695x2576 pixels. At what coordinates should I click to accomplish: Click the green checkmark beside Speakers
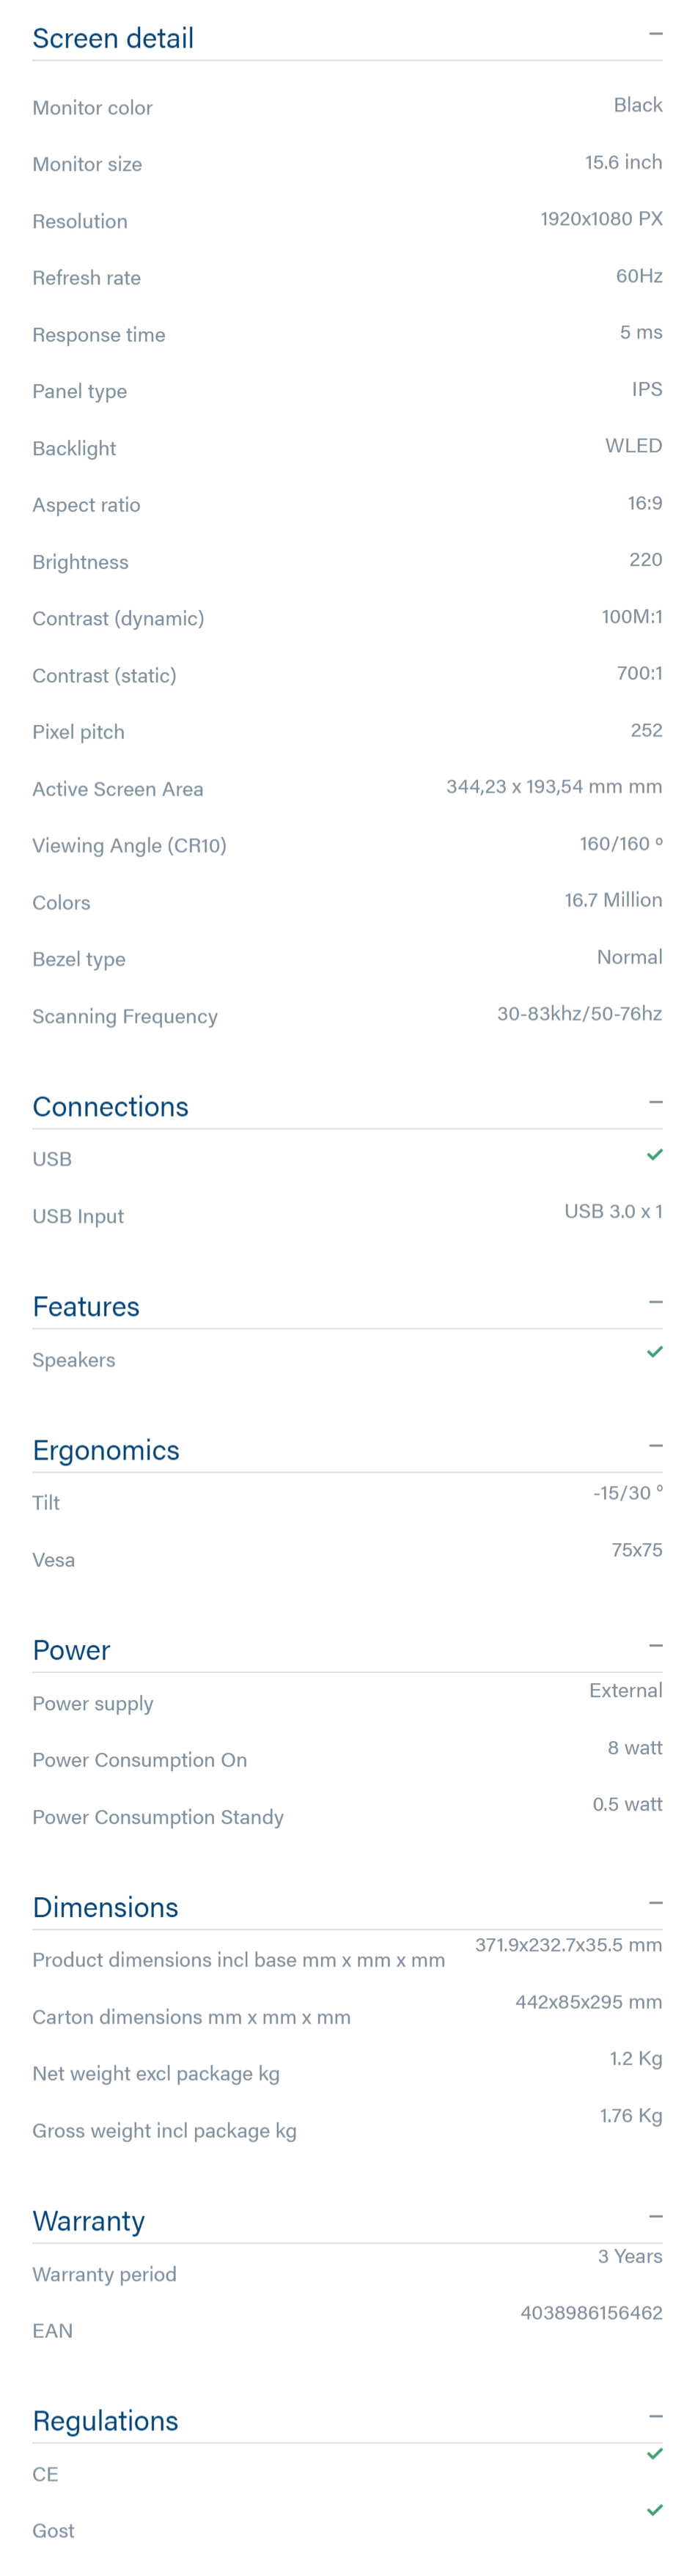[655, 1352]
